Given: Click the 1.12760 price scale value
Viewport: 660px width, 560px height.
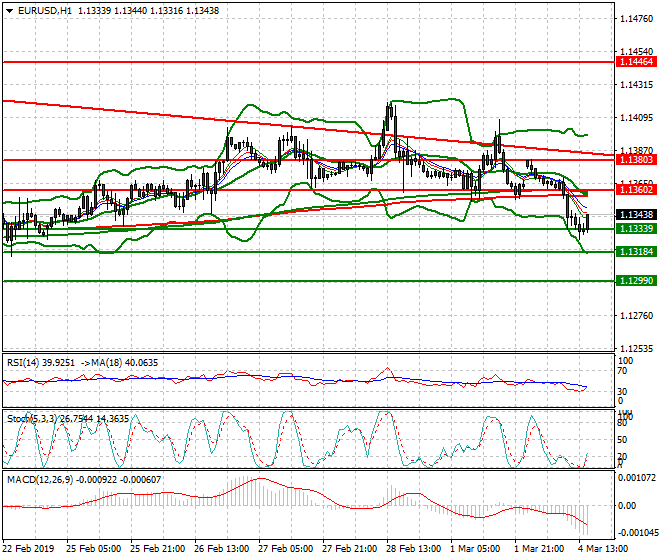Looking at the screenshot, I should (x=637, y=316).
